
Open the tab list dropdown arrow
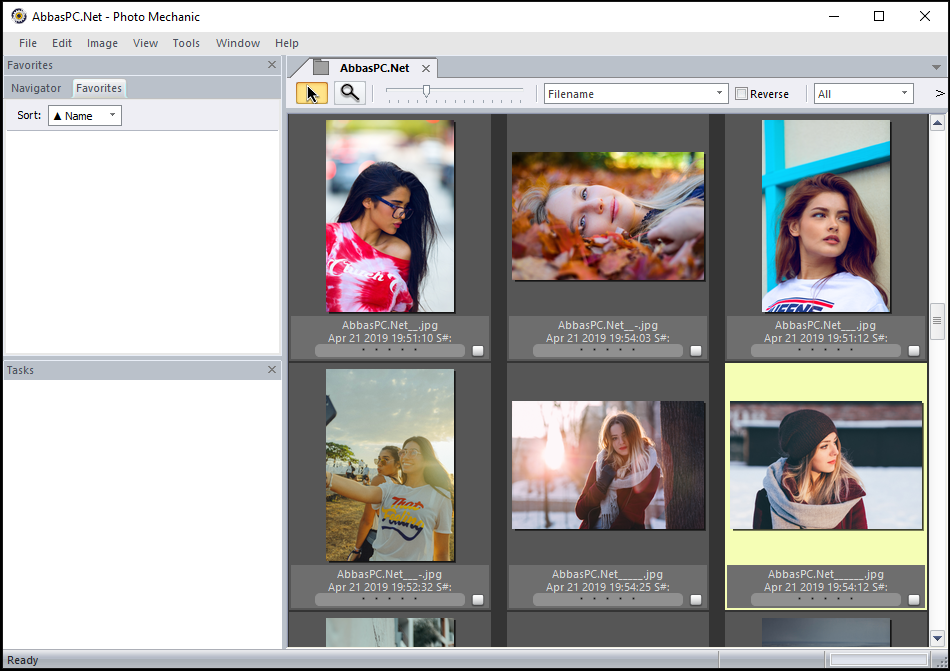tap(936, 67)
